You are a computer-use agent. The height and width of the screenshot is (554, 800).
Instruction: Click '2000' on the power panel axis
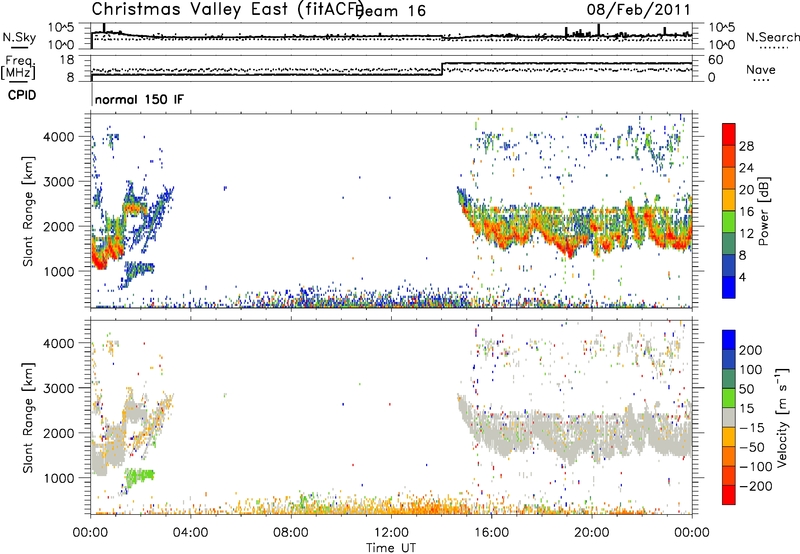coord(59,226)
